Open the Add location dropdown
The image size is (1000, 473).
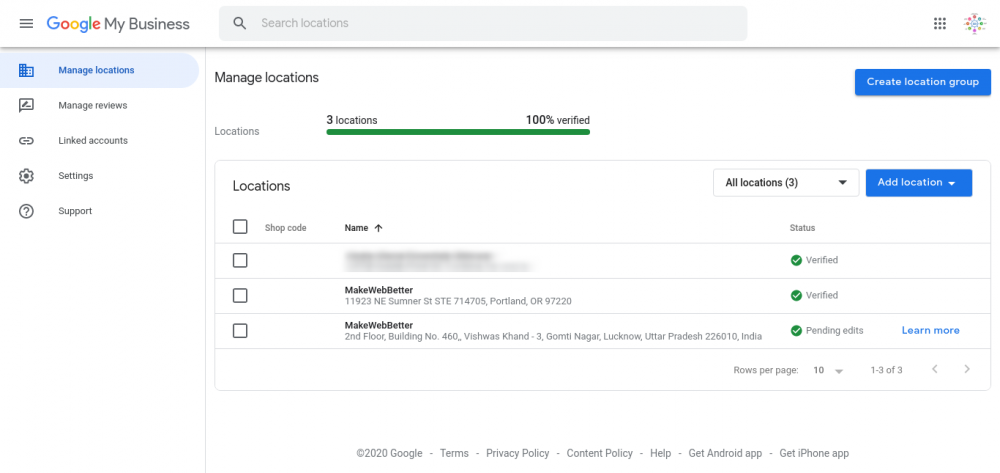tap(918, 183)
